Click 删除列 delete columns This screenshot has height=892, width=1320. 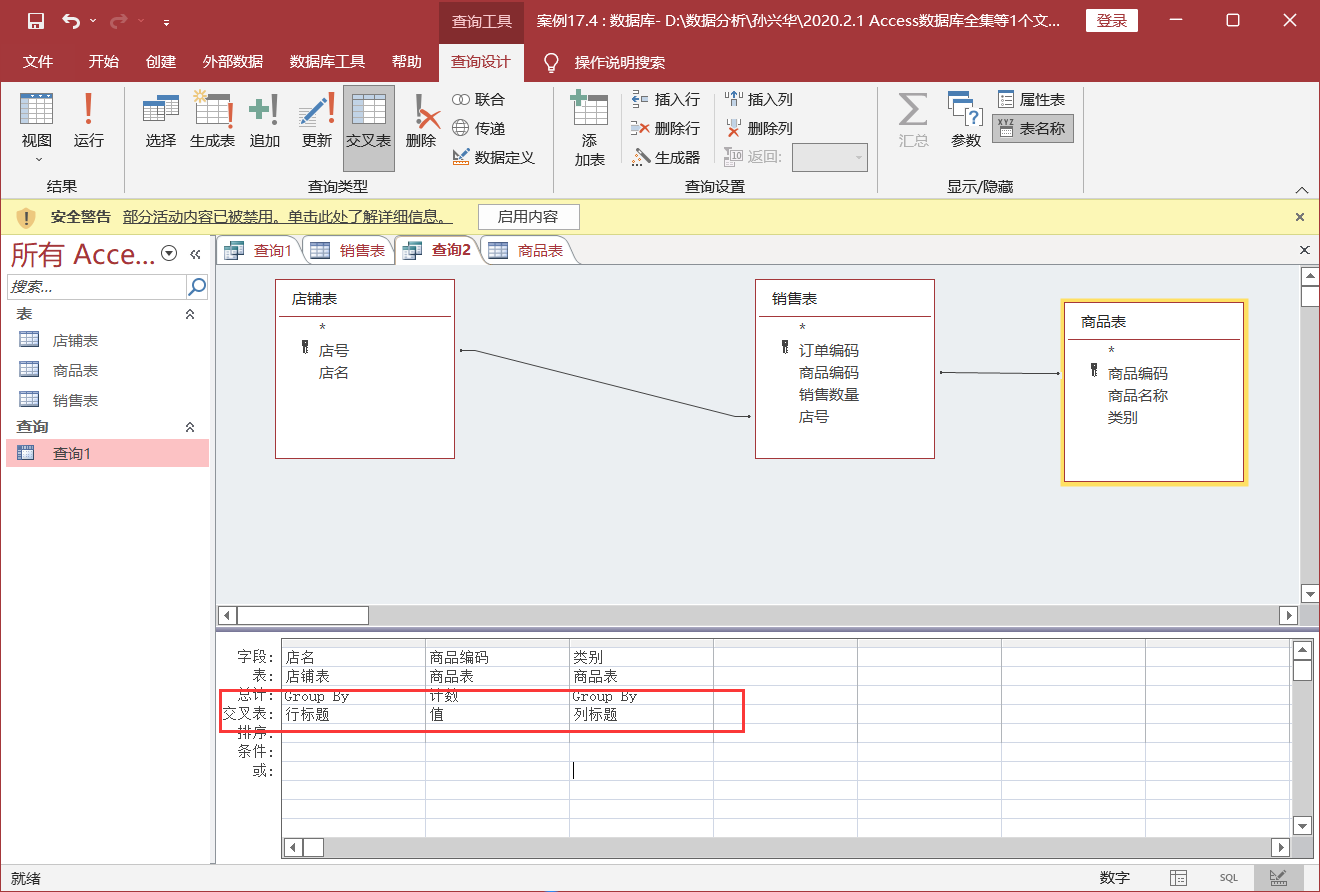(x=759, y=128)
